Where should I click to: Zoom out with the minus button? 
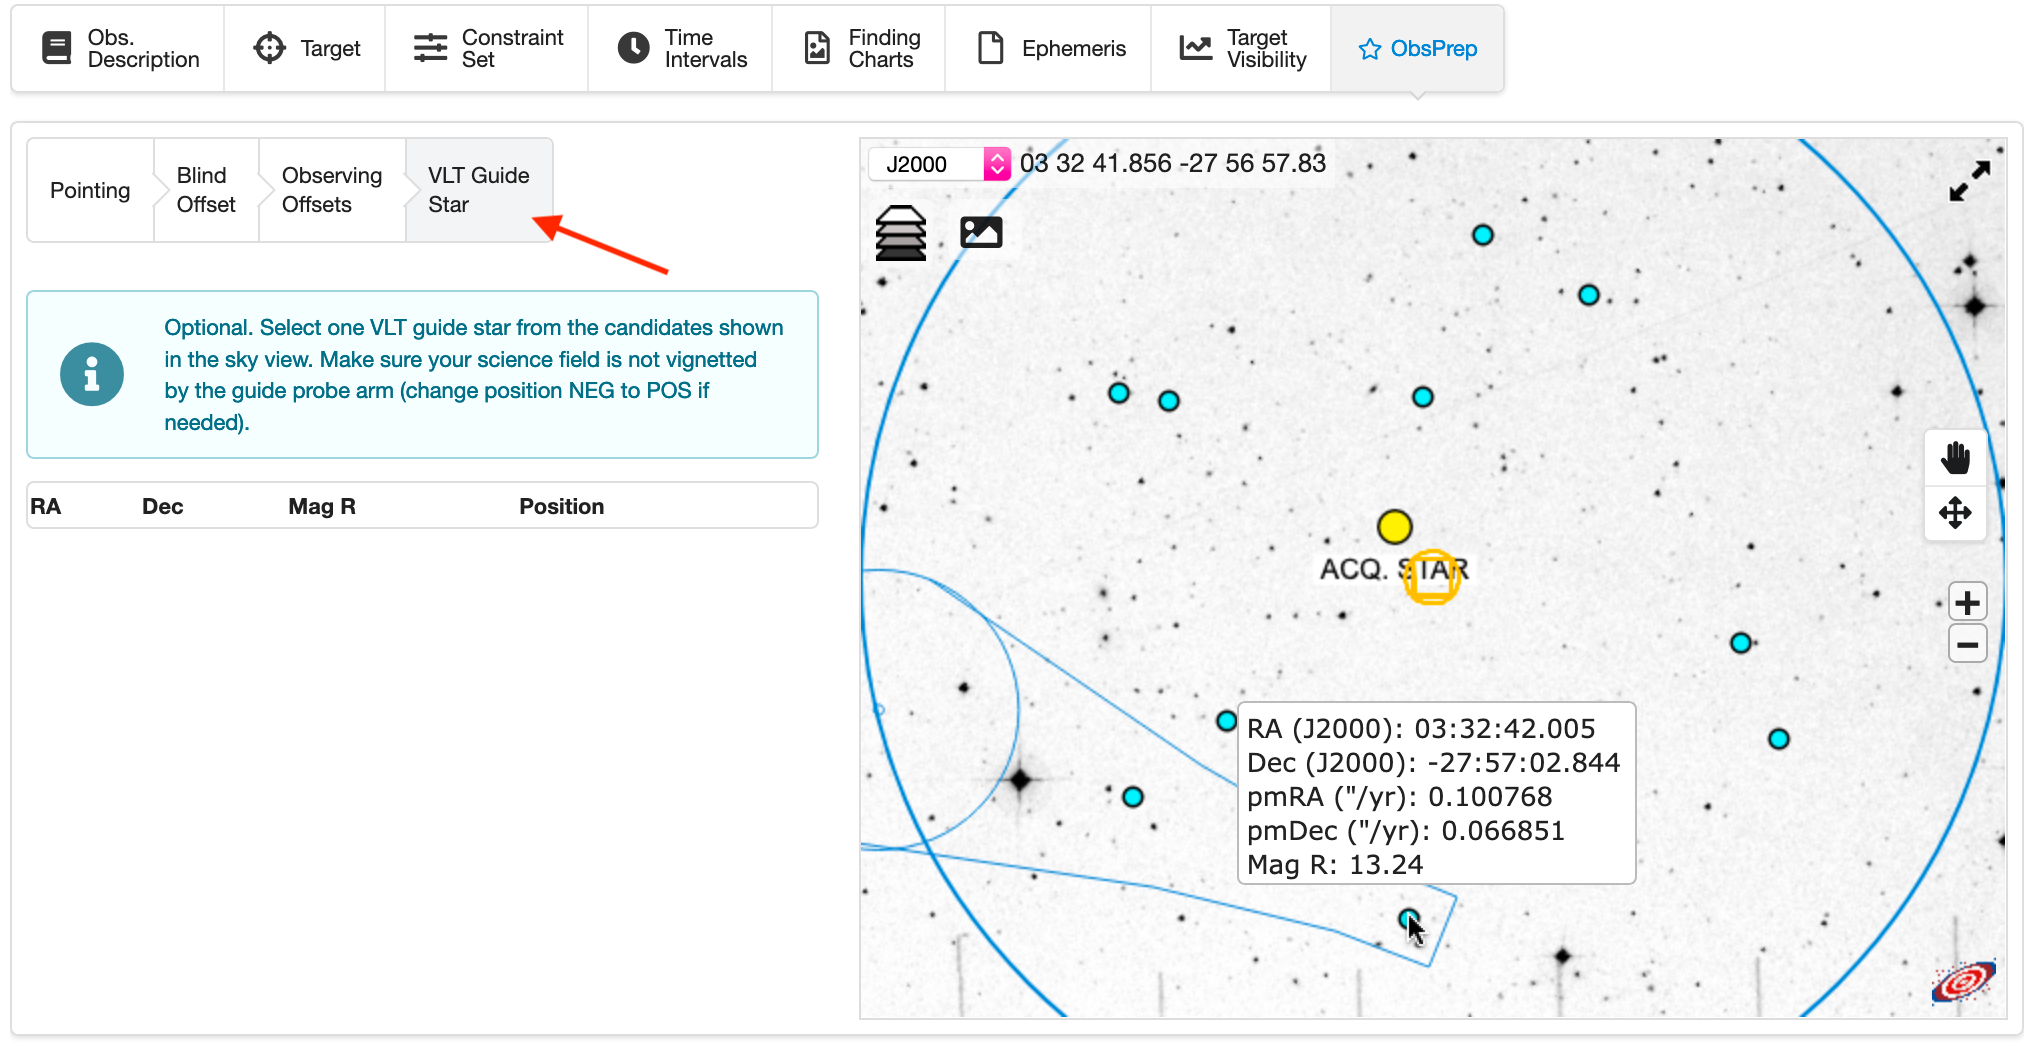click(1967, 645)
